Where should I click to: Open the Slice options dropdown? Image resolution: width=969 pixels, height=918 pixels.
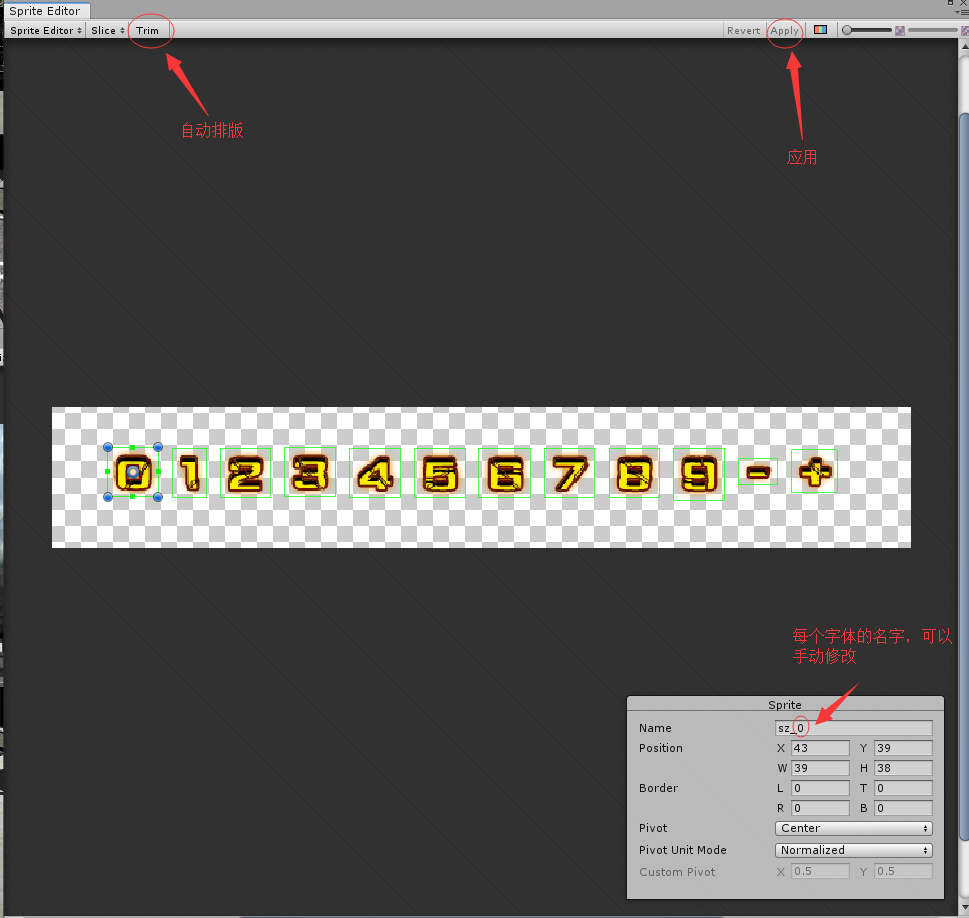(x=106, y=30)
